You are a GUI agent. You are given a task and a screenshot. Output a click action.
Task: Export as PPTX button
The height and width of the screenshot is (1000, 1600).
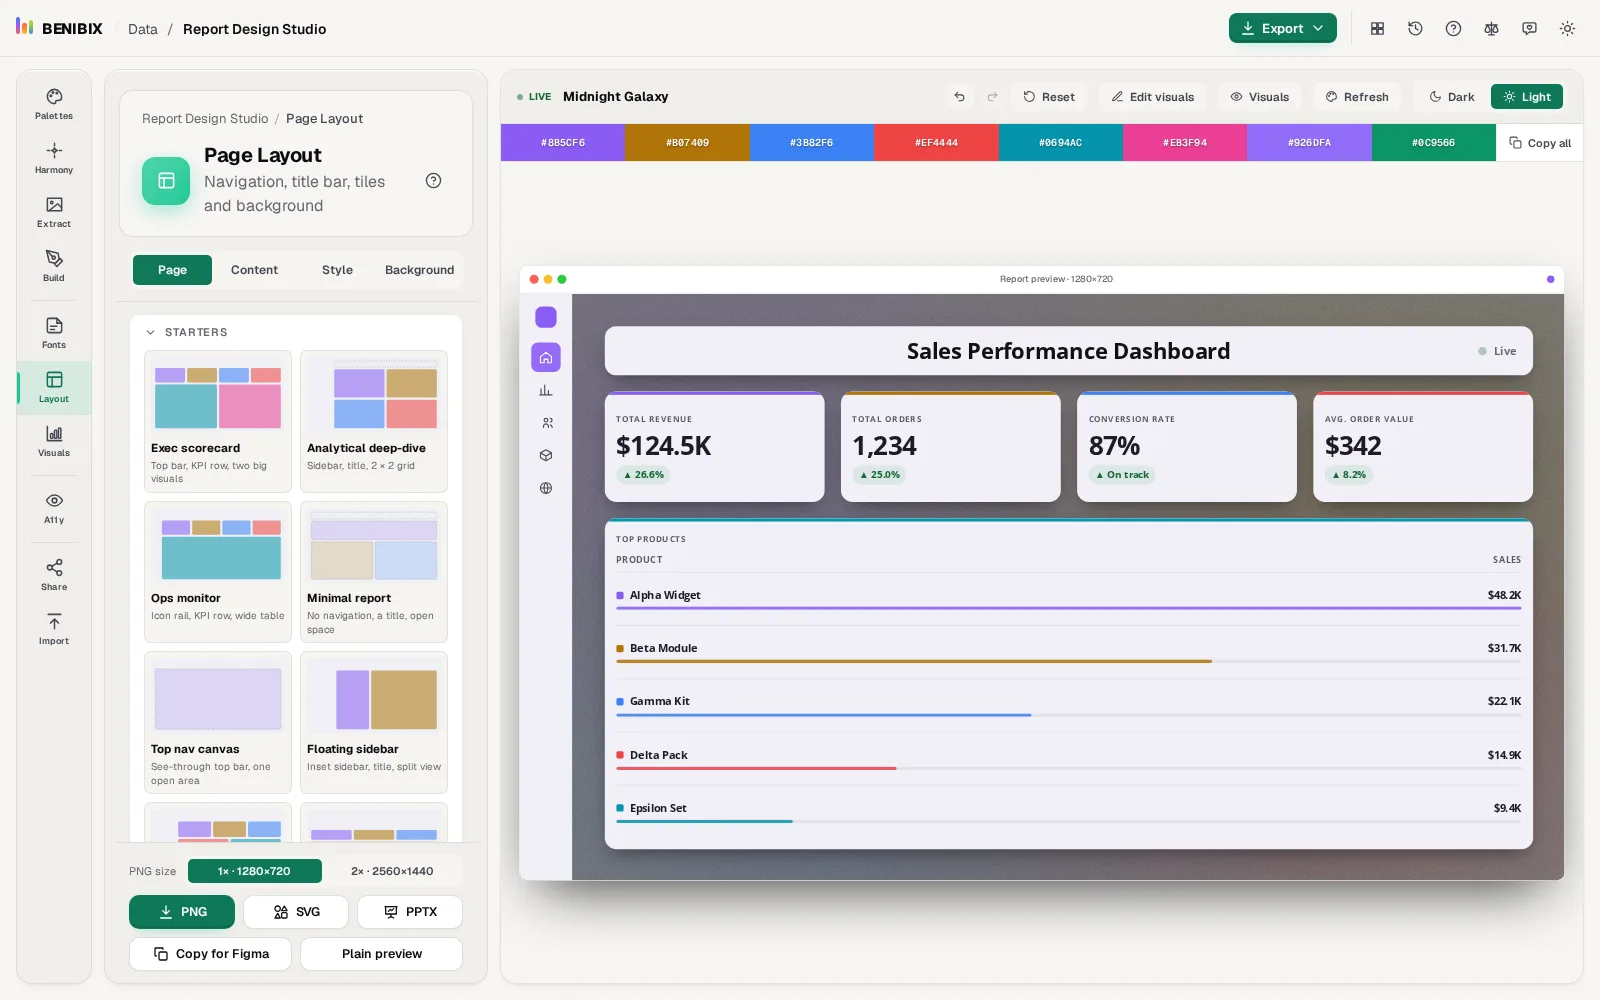410,912
